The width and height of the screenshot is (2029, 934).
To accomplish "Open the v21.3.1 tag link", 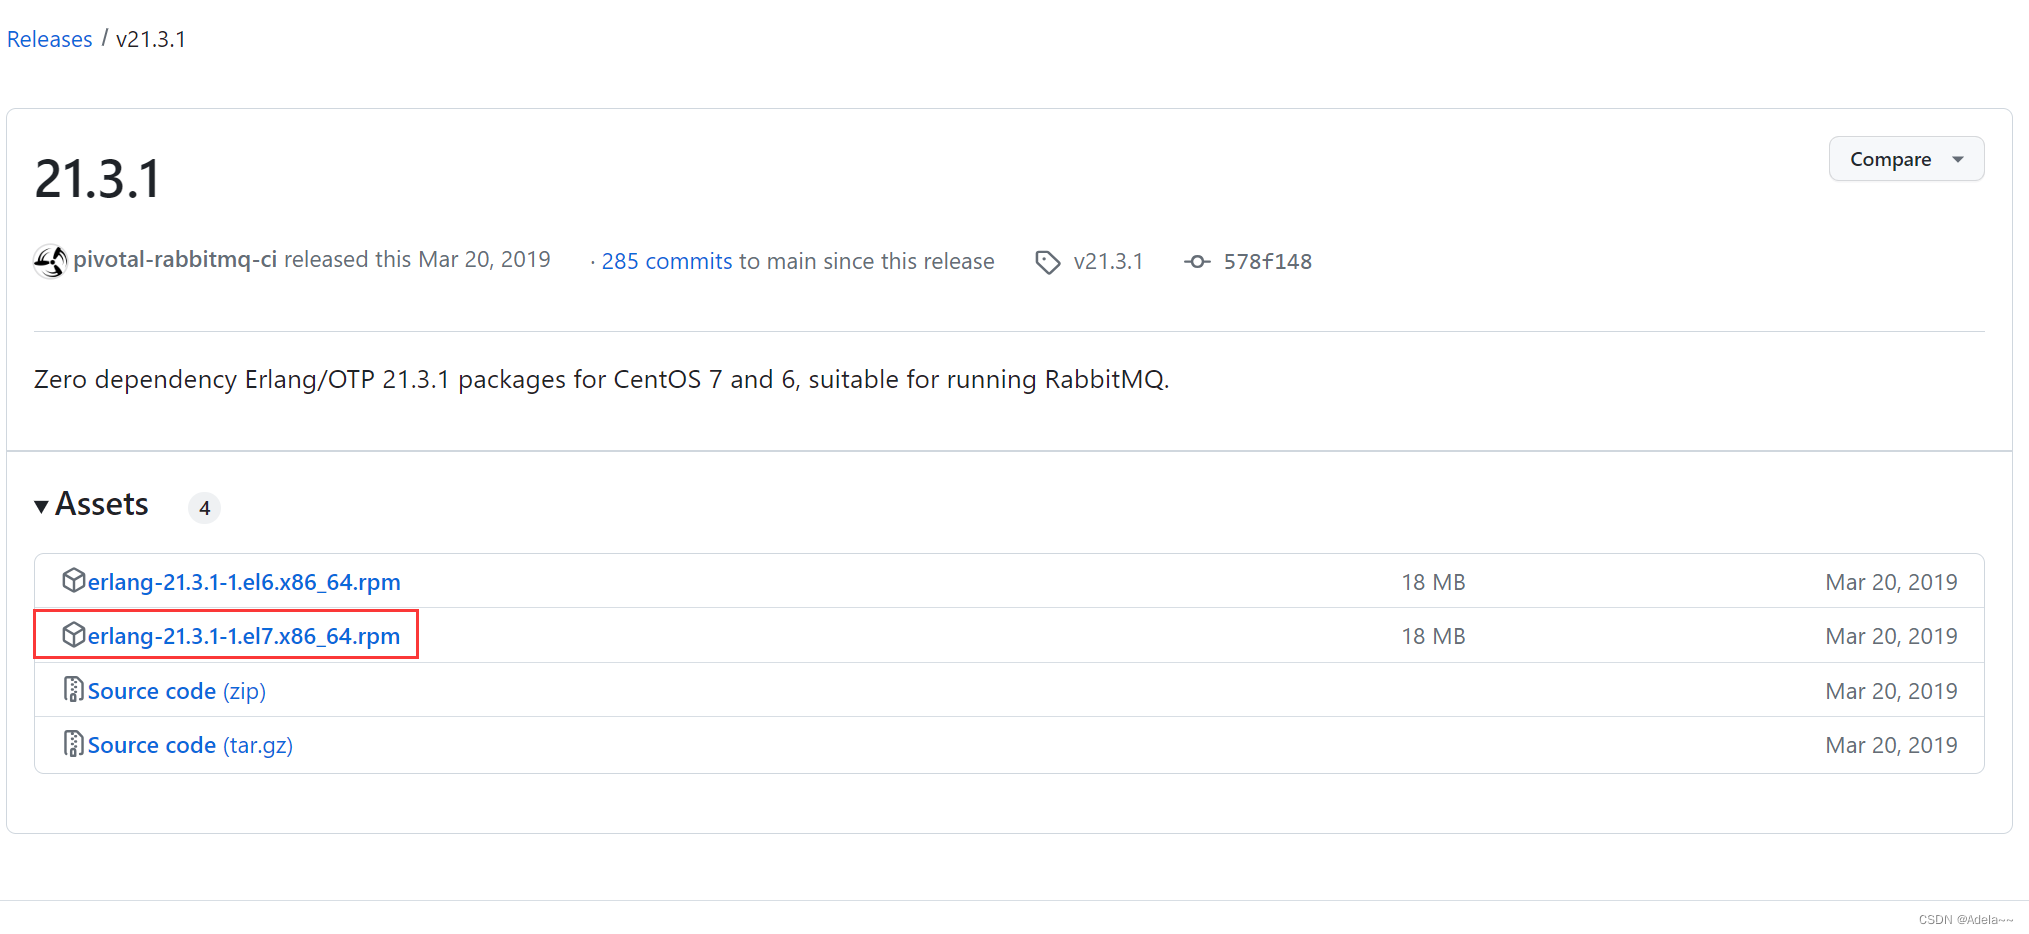I will coord(1108,261).
